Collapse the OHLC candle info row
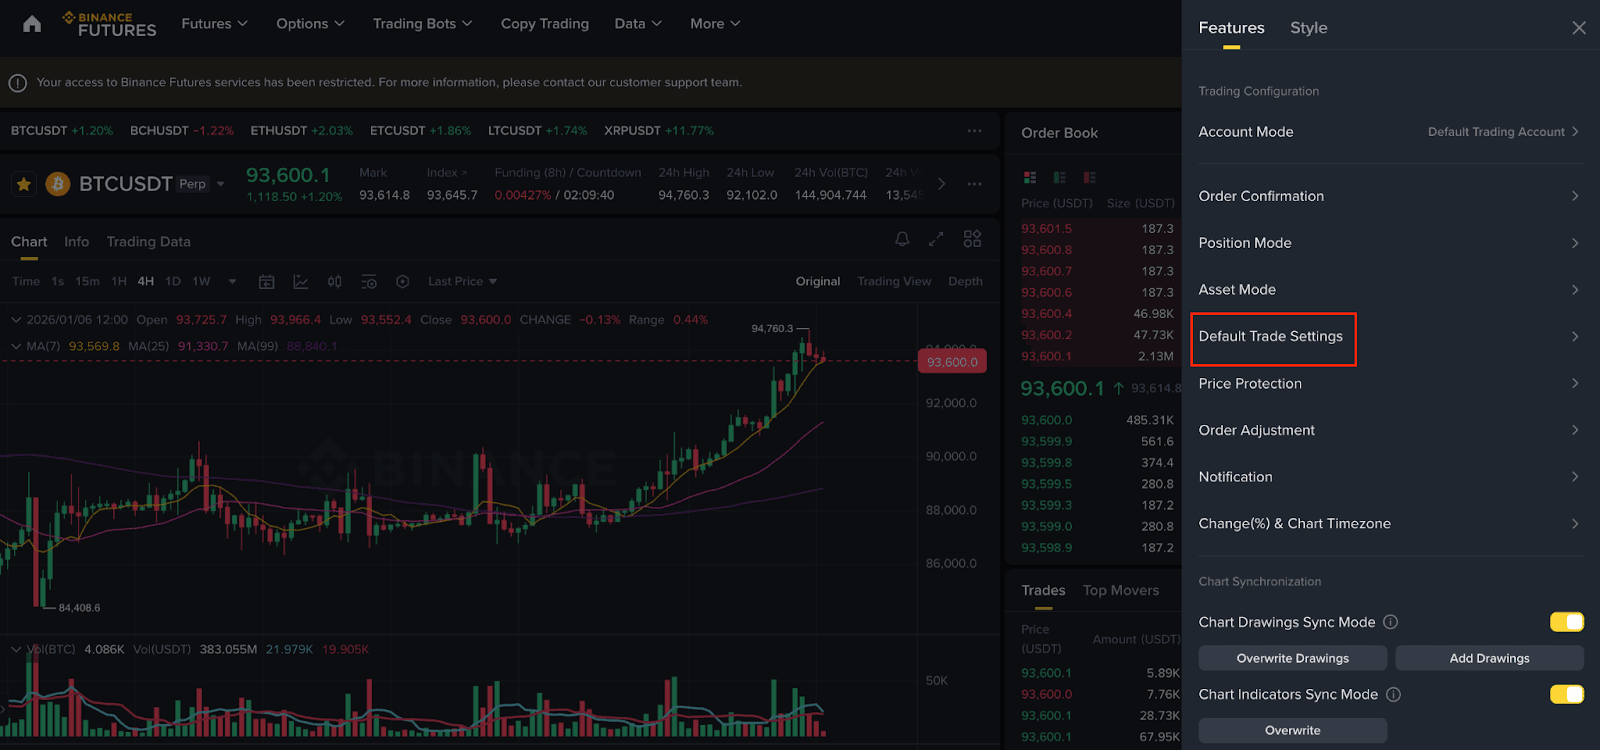Image resolution: width=1600 pixels, height=750 pixels. point(16,320)
